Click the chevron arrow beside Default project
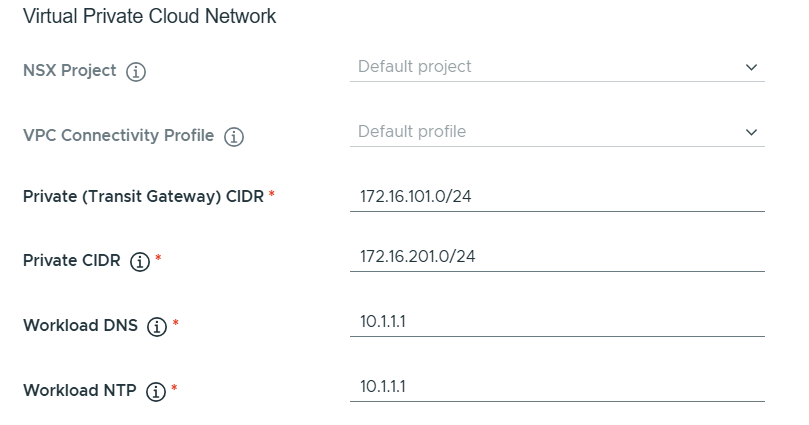 752,67
